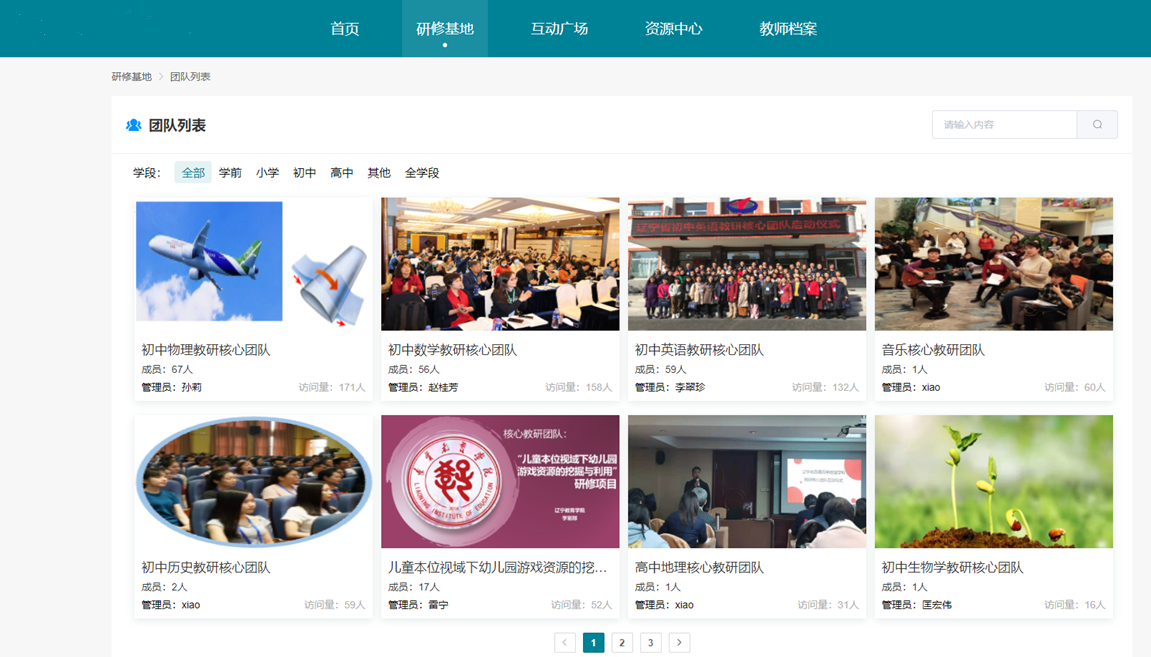Open the 初中数学教研核心团队 title link
The width and height of the screenshot is (1151, 657).
pos(452,350)
